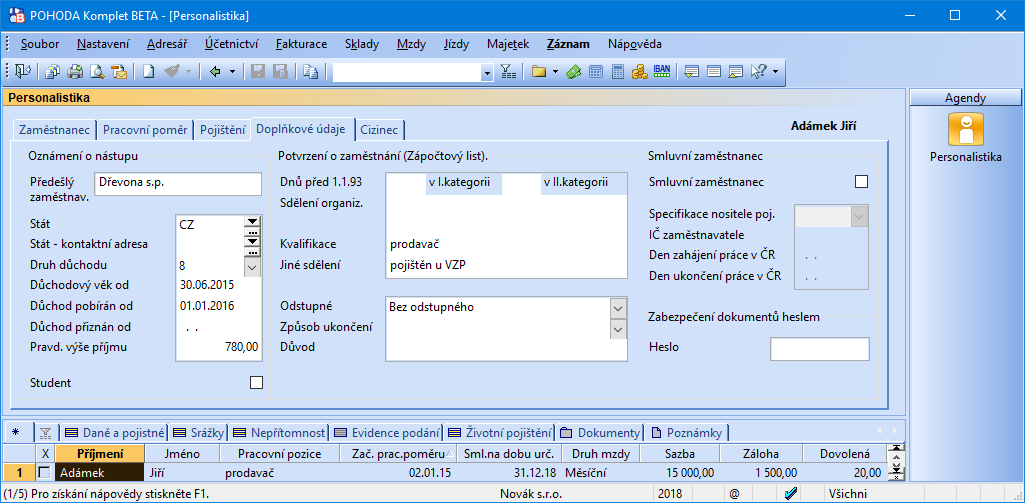Open the Personalistika agenda icon
Image resolution: width=1025 pixels, height=503 pixels.
coord(966,130)
